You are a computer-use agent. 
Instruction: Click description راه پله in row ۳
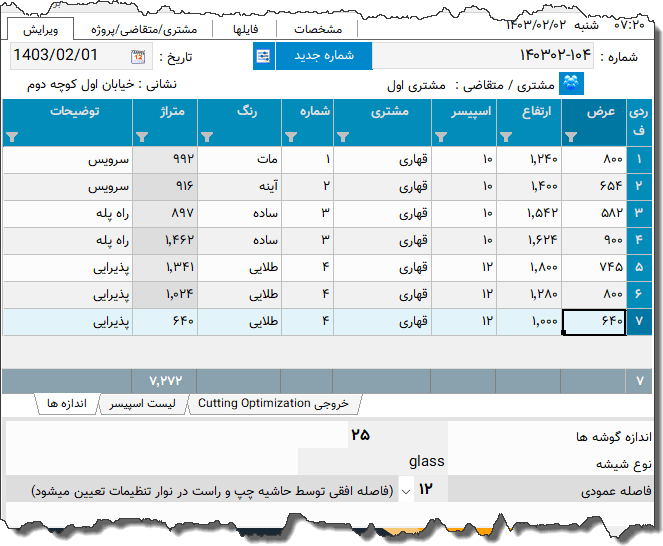coord(68,213)
